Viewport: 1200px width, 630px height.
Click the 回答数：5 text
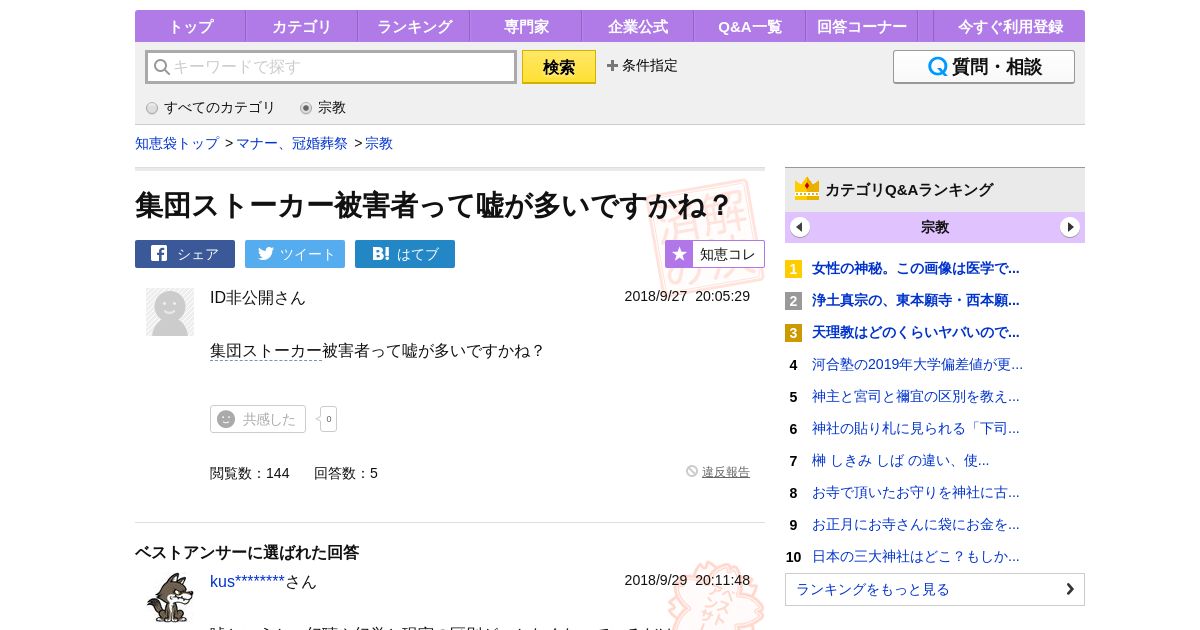click(346, 473)
